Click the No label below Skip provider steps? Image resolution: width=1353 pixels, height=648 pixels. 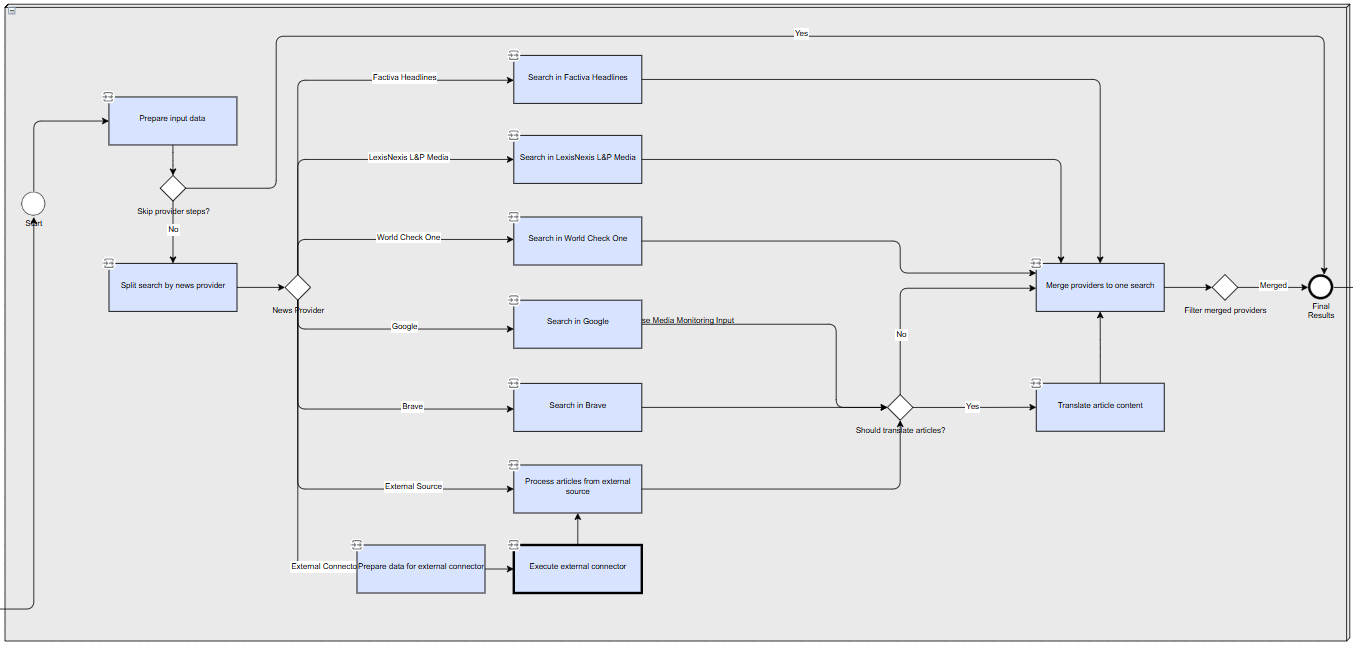(173, 229)
